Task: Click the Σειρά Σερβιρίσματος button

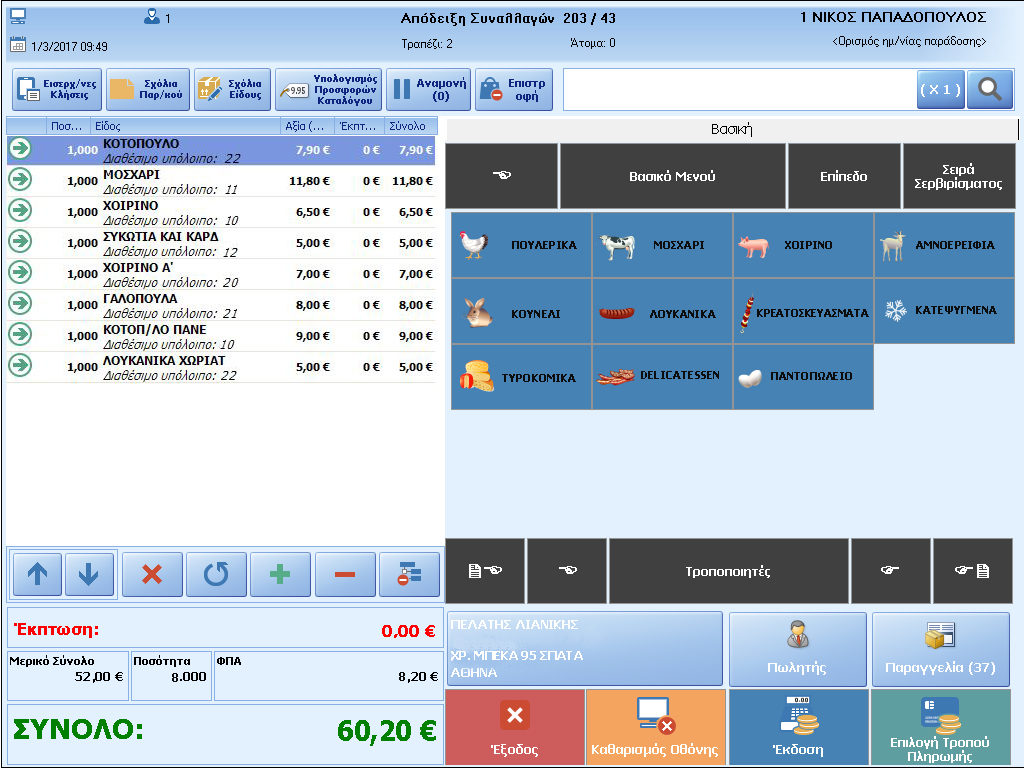Action: 958,176
